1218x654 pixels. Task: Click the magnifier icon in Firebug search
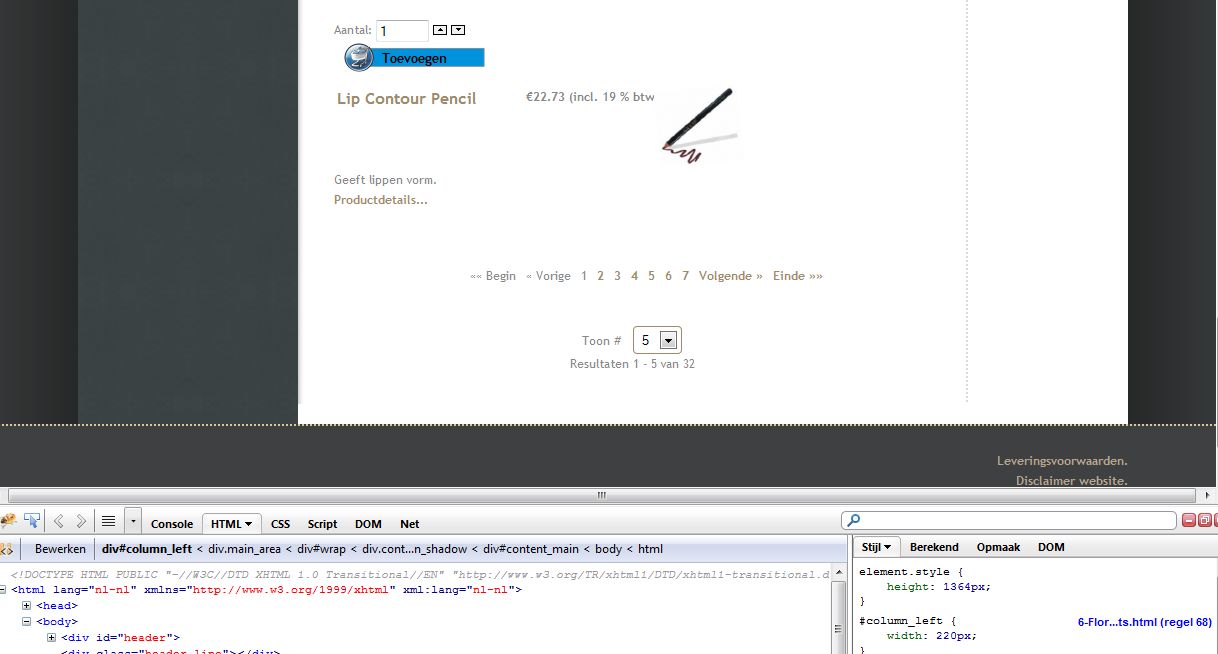852,520
